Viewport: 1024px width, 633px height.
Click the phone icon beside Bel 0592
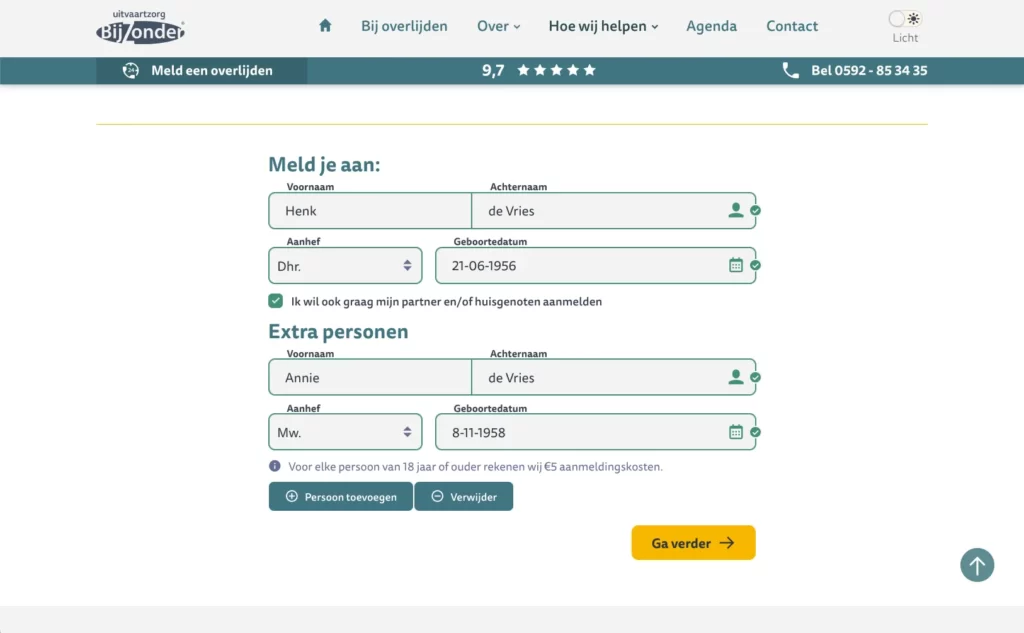(x=790, y=71)
